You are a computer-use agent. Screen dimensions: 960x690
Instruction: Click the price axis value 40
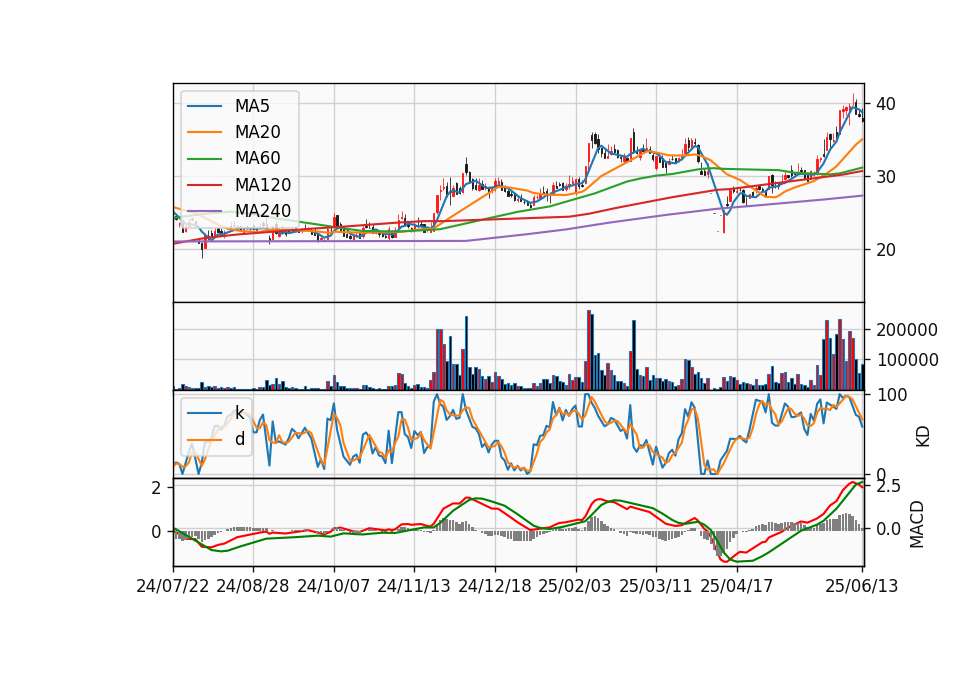click(885, 104)
